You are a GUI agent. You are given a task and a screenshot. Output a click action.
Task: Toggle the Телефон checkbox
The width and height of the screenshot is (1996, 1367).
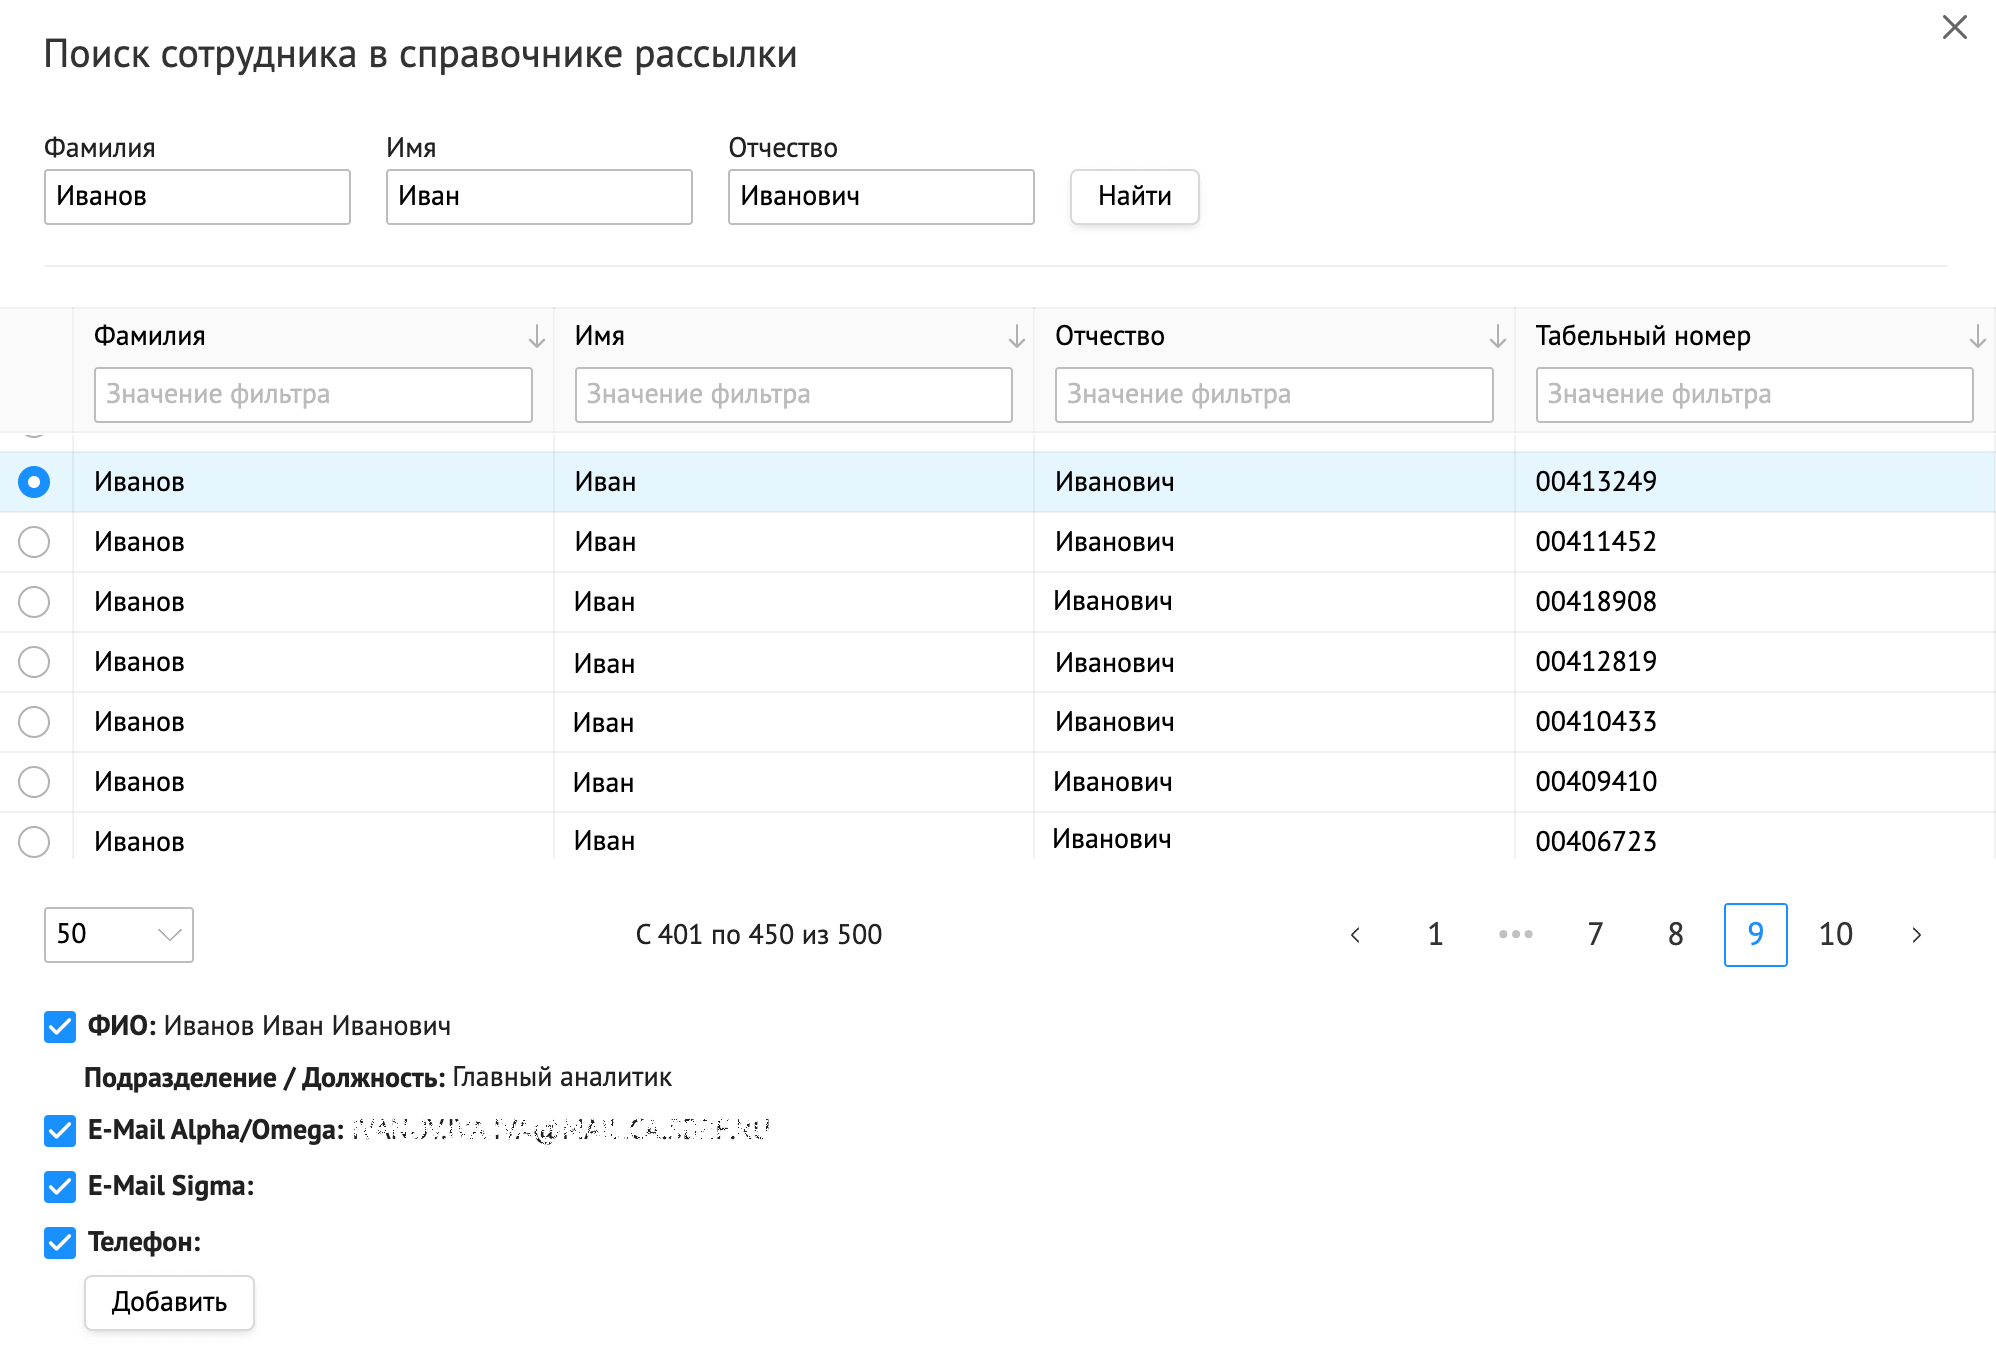[x=60, y=1243]
